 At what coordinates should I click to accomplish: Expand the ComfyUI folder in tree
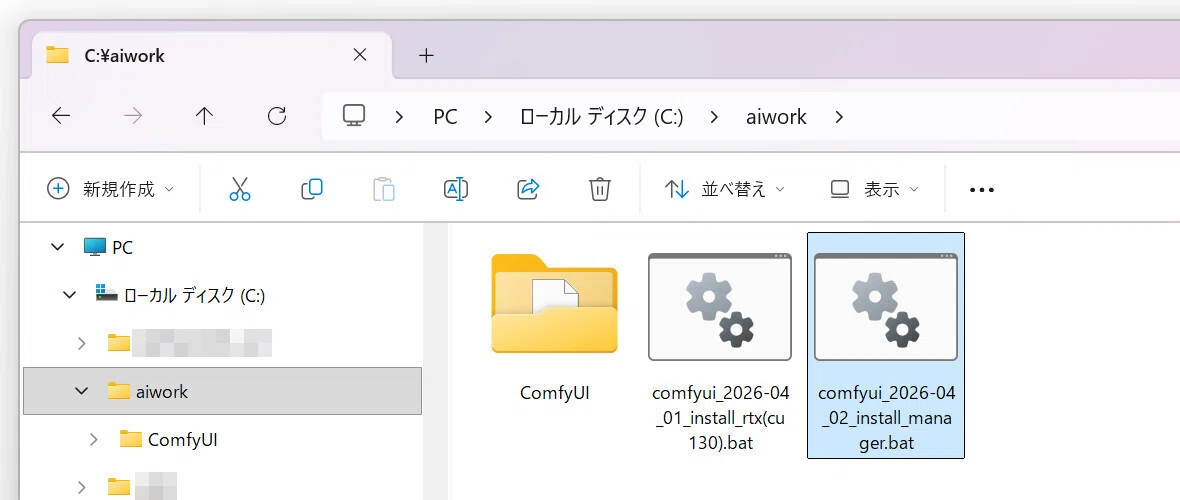[94, 439]
